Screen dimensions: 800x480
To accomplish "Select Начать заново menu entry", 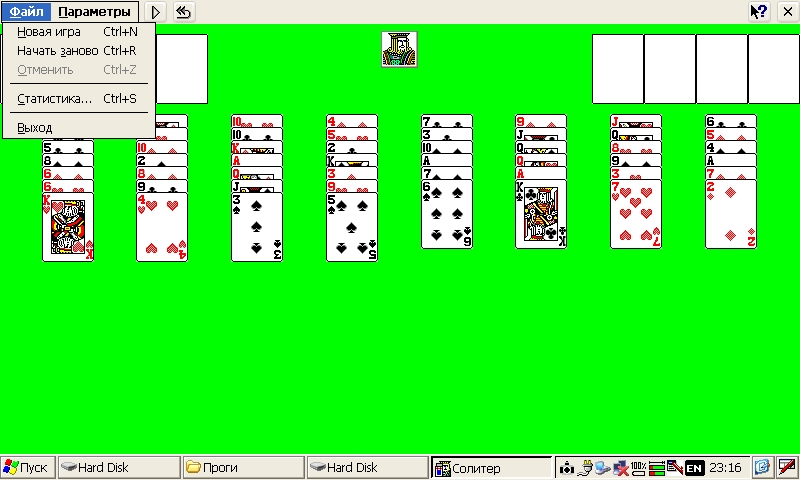I will tap(78, 50).
